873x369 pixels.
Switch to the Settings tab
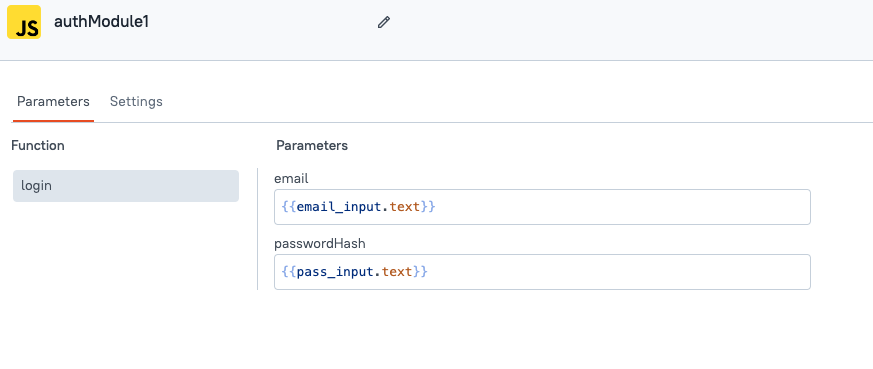136,102
